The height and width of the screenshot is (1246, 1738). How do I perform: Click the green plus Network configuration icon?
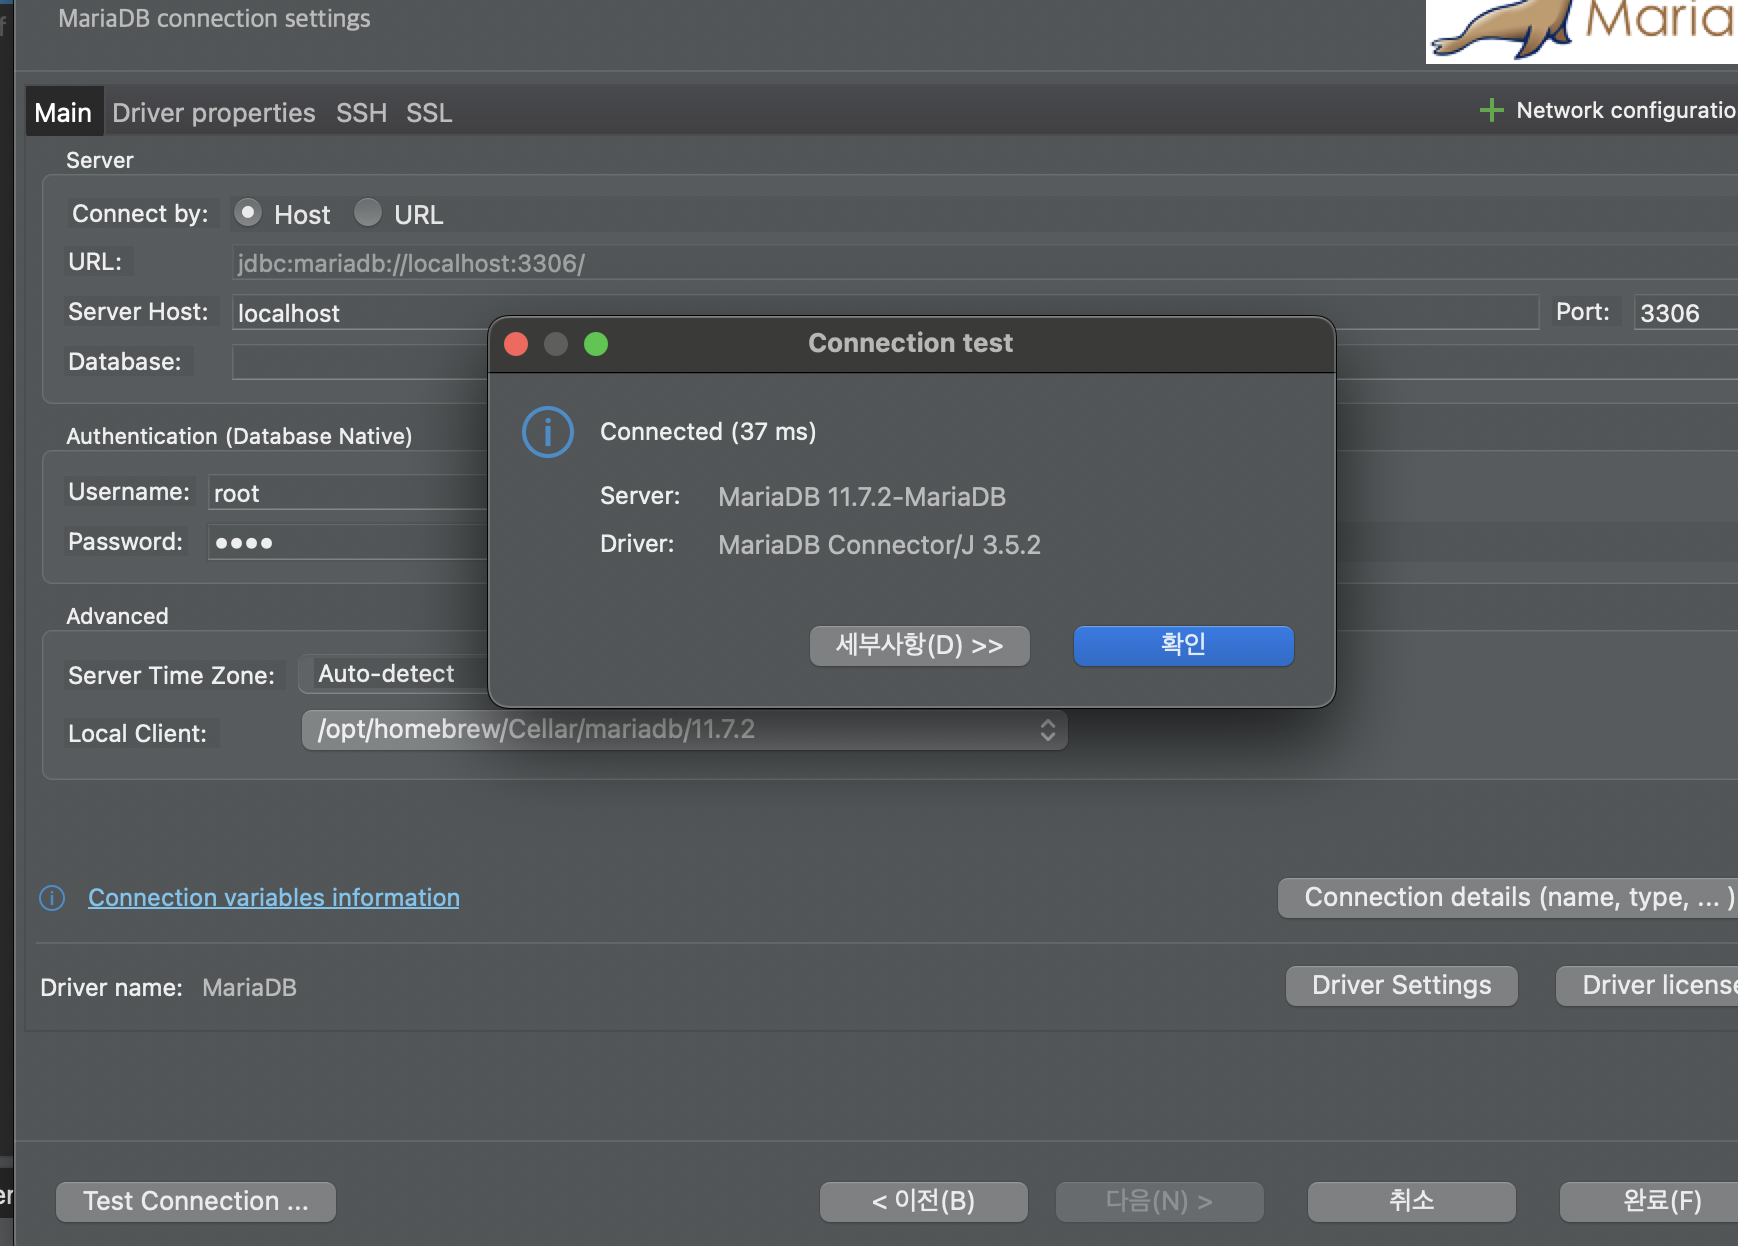click(x=1491, y=110)
